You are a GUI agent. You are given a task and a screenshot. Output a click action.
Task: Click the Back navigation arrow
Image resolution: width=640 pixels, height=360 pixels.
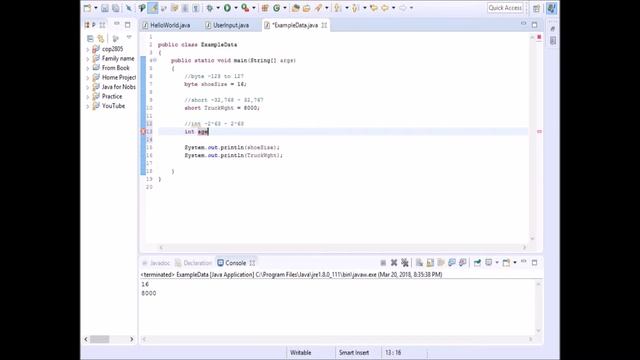tap(385, 8)
